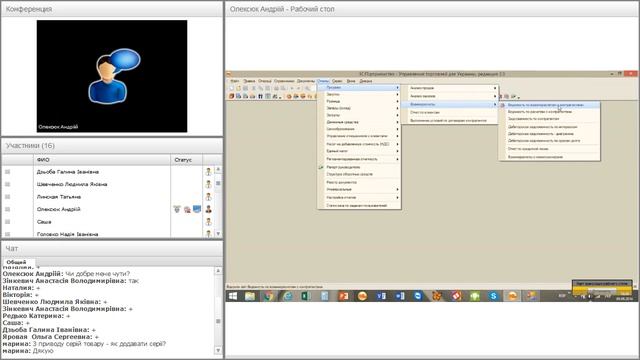Sort participants by the ФИО column header
Viewport: 640px width, 360px height.
102,160
